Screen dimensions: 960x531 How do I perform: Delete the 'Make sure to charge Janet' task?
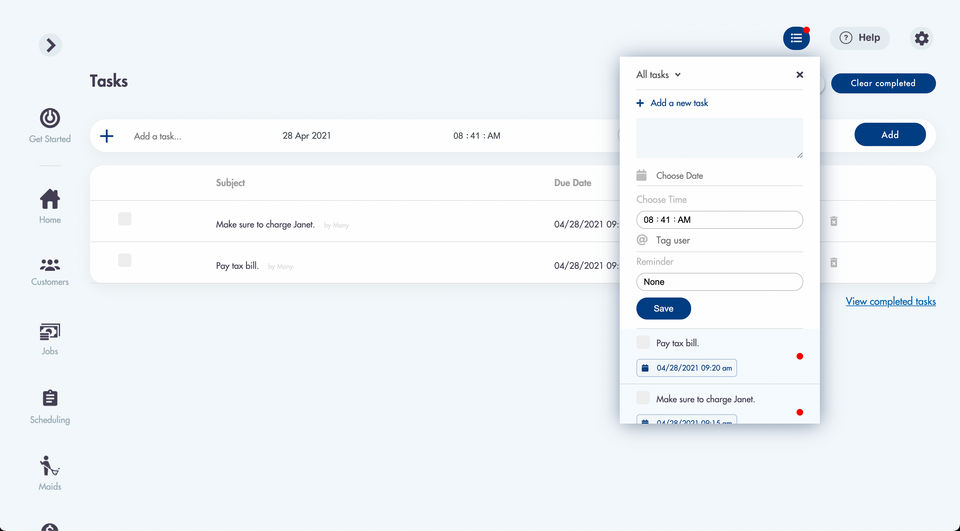pos(833,221)
